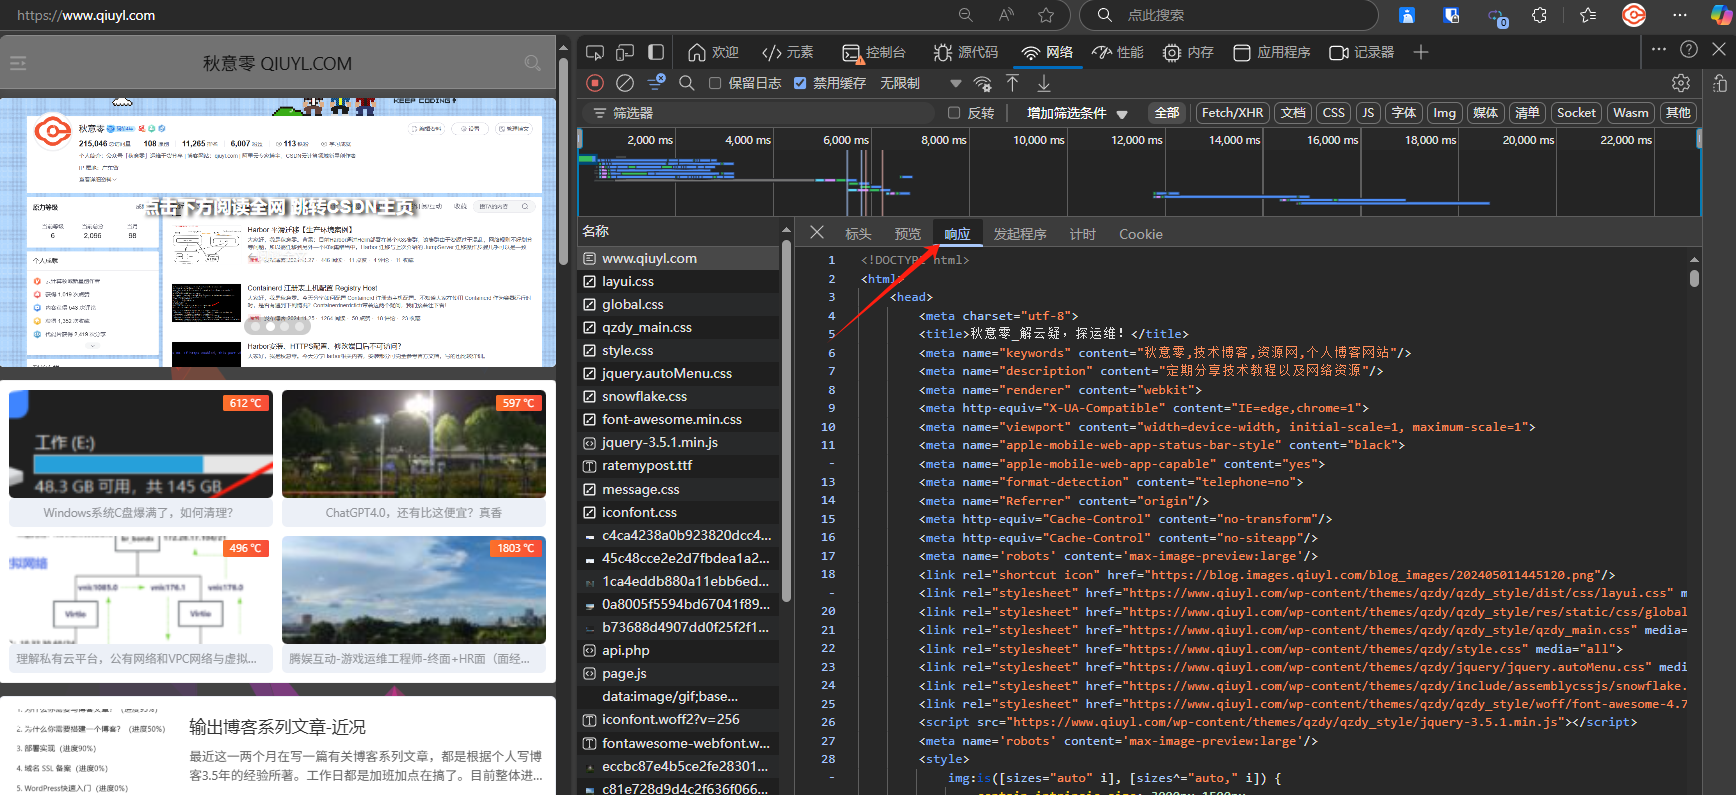The image size is (1736, 795).
Task: Show only JS requests
Action: point(1369,113)
